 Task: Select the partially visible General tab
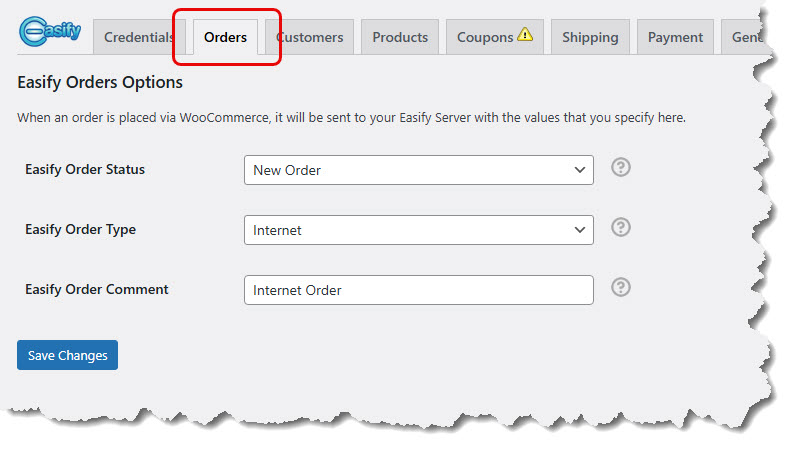(744, 37)
